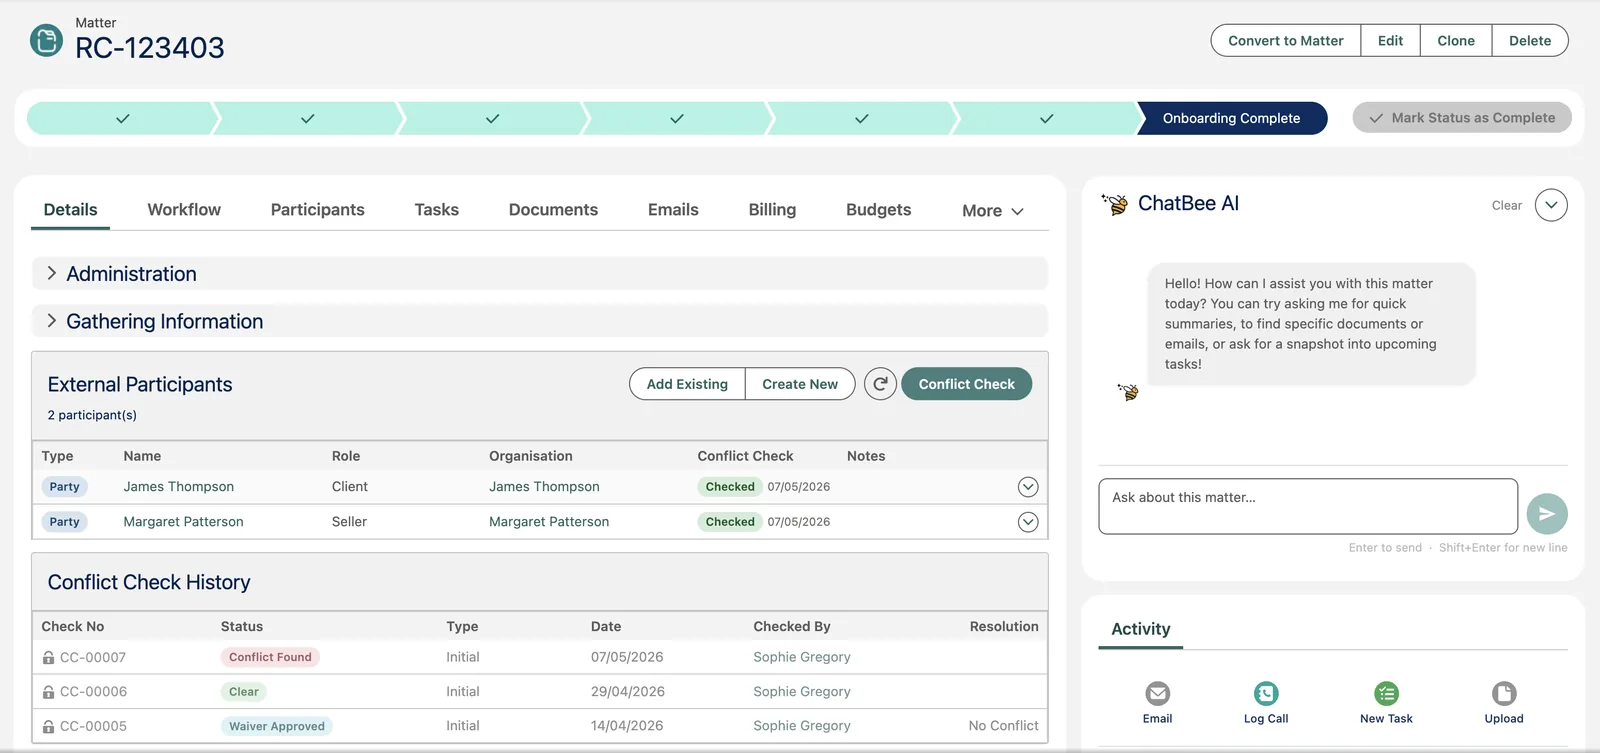
Task: Open the More tabs dropdown
Action: 992,211
